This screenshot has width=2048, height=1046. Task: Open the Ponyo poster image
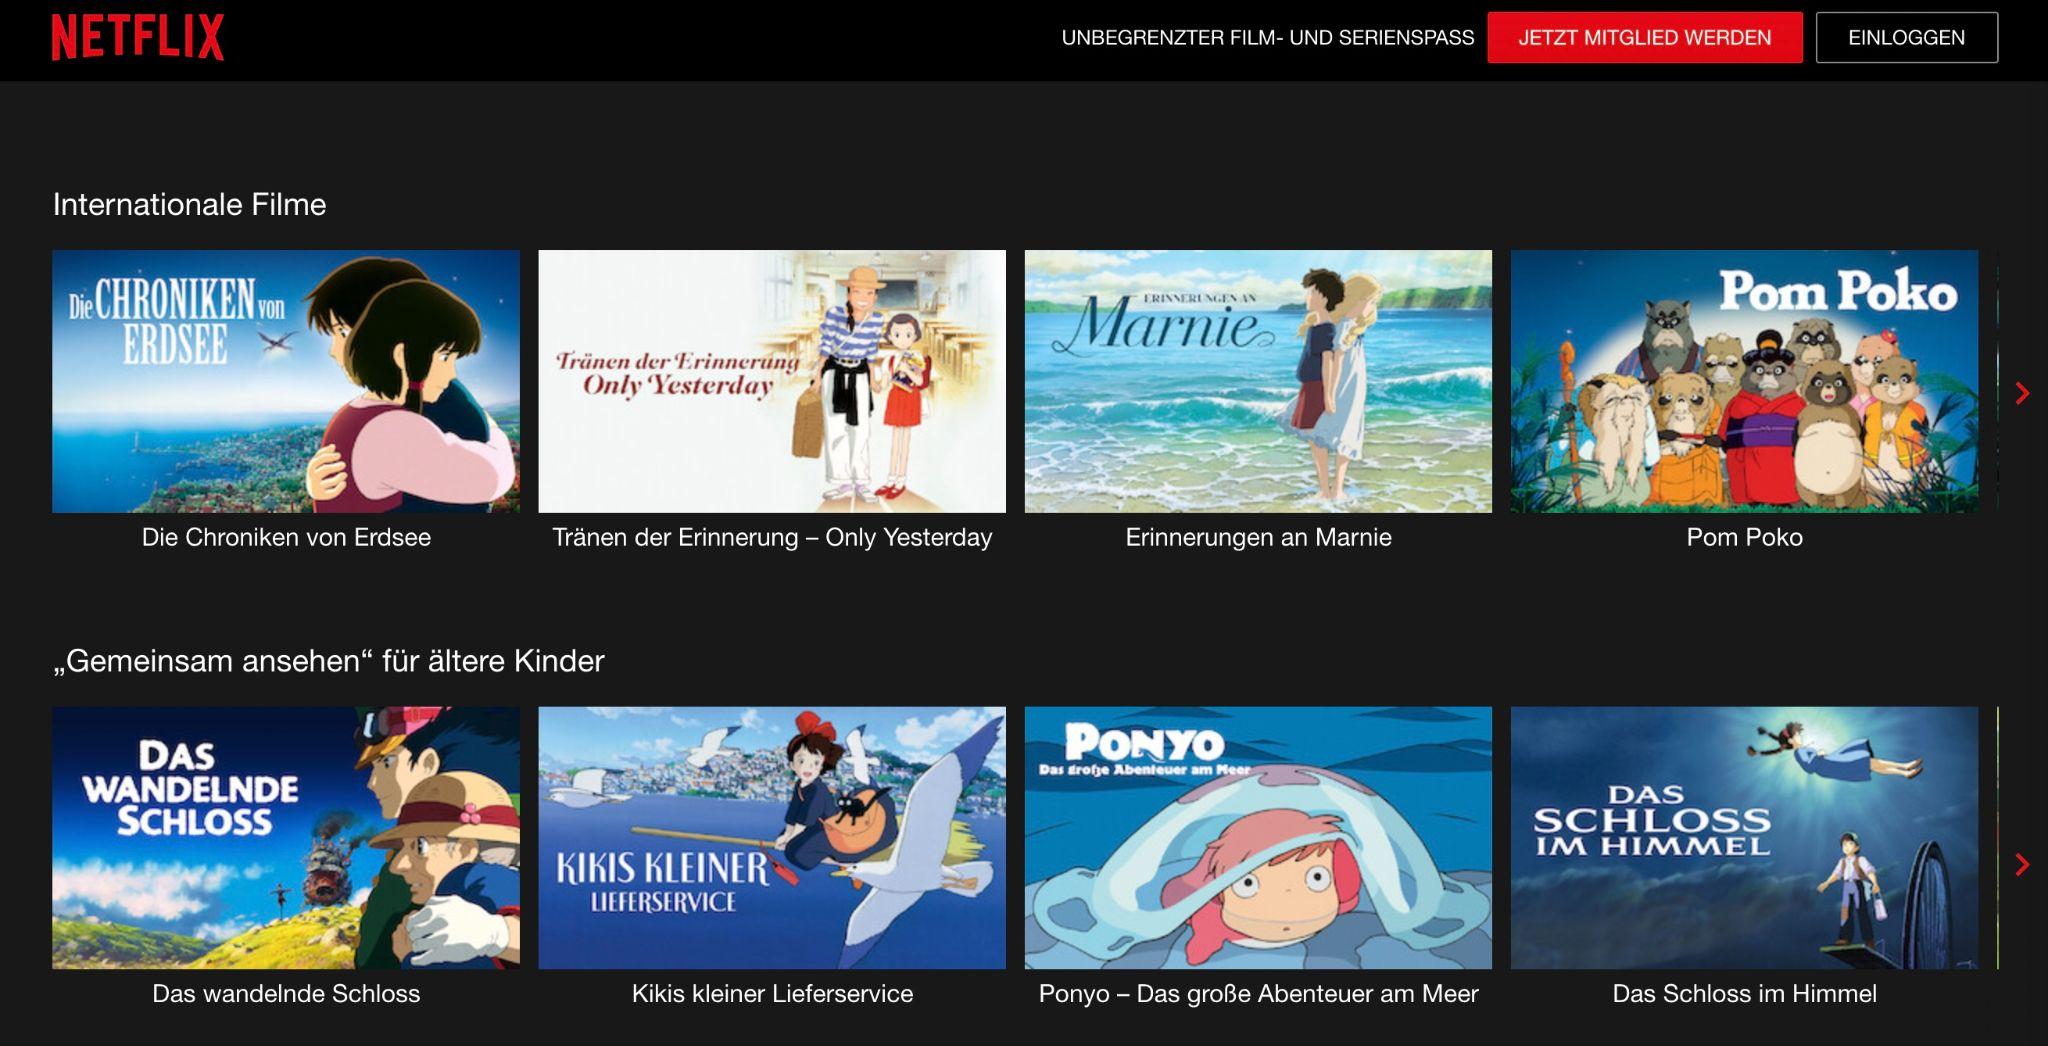click(1258, 838)
